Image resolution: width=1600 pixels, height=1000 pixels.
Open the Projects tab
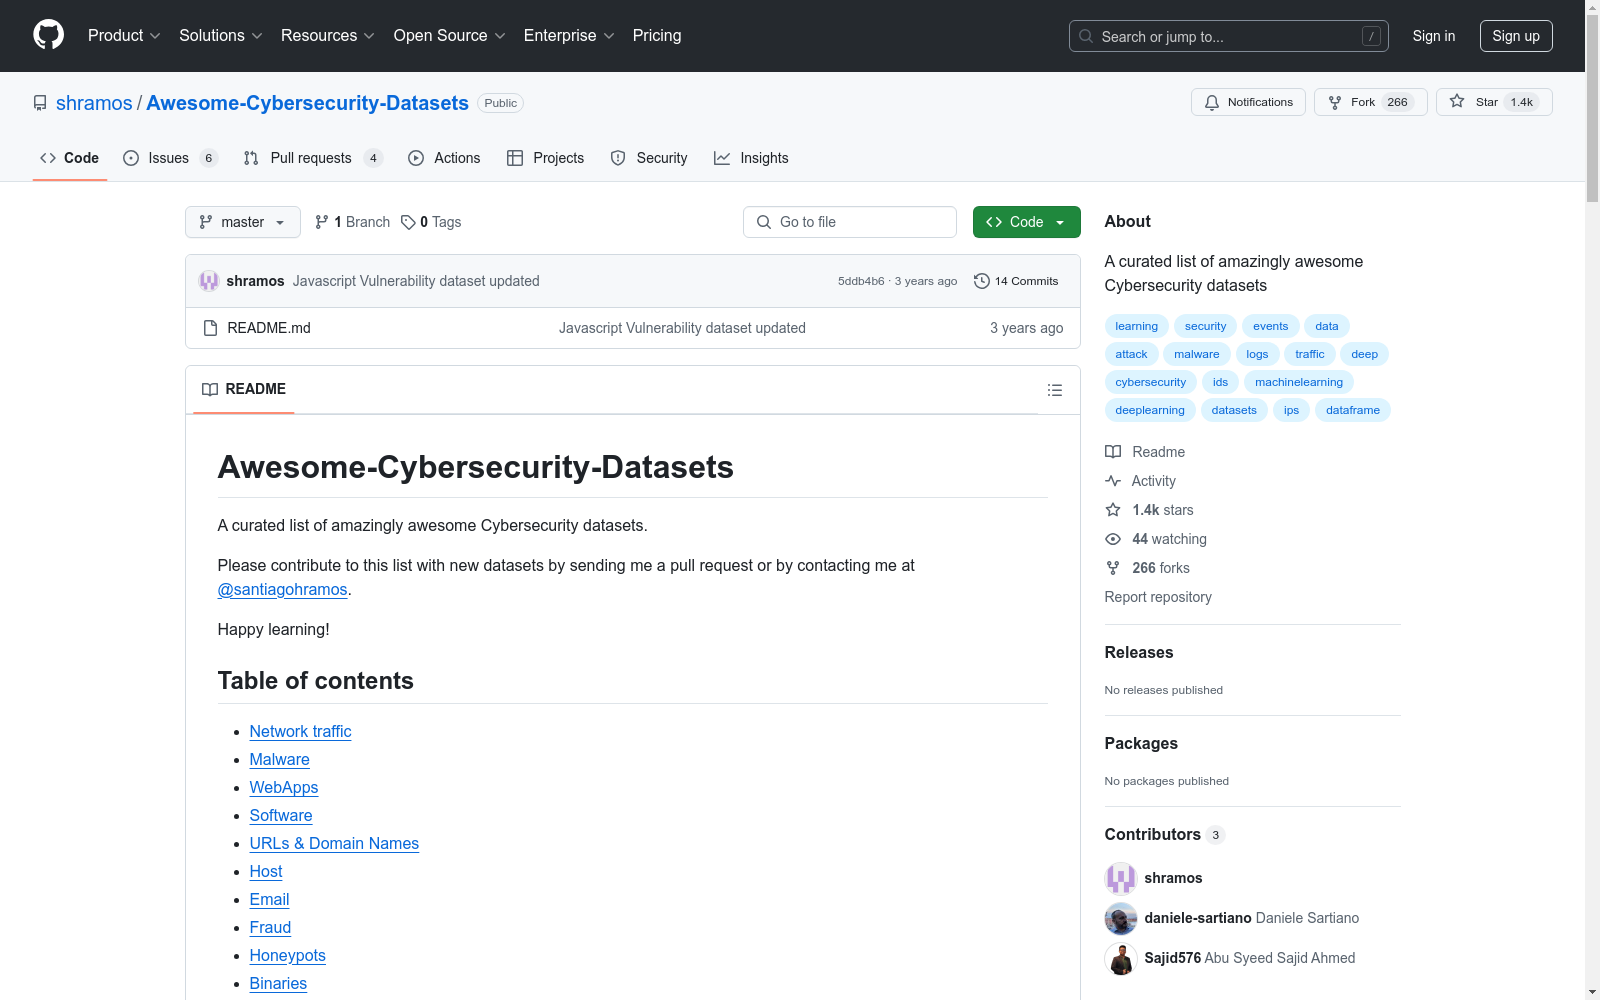tap(545, 158)
